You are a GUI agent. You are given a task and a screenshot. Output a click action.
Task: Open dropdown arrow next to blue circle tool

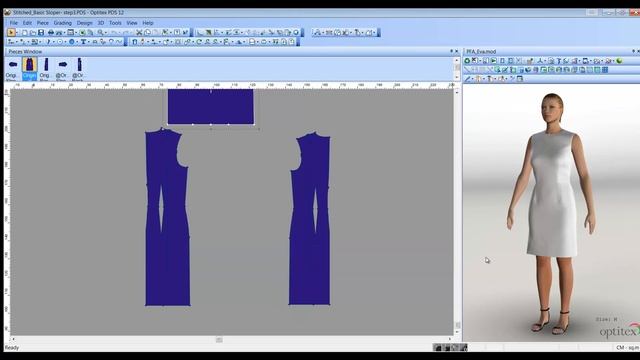77,42
